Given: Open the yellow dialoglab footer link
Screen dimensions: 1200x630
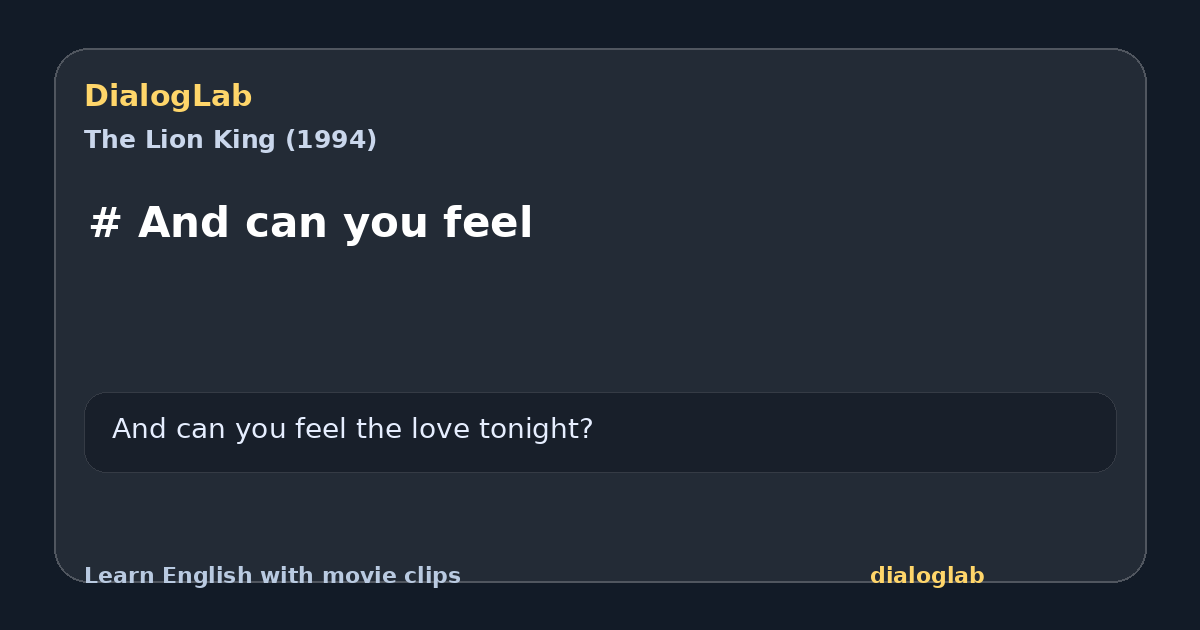Looking at the screenshot, I should (927, 576).
